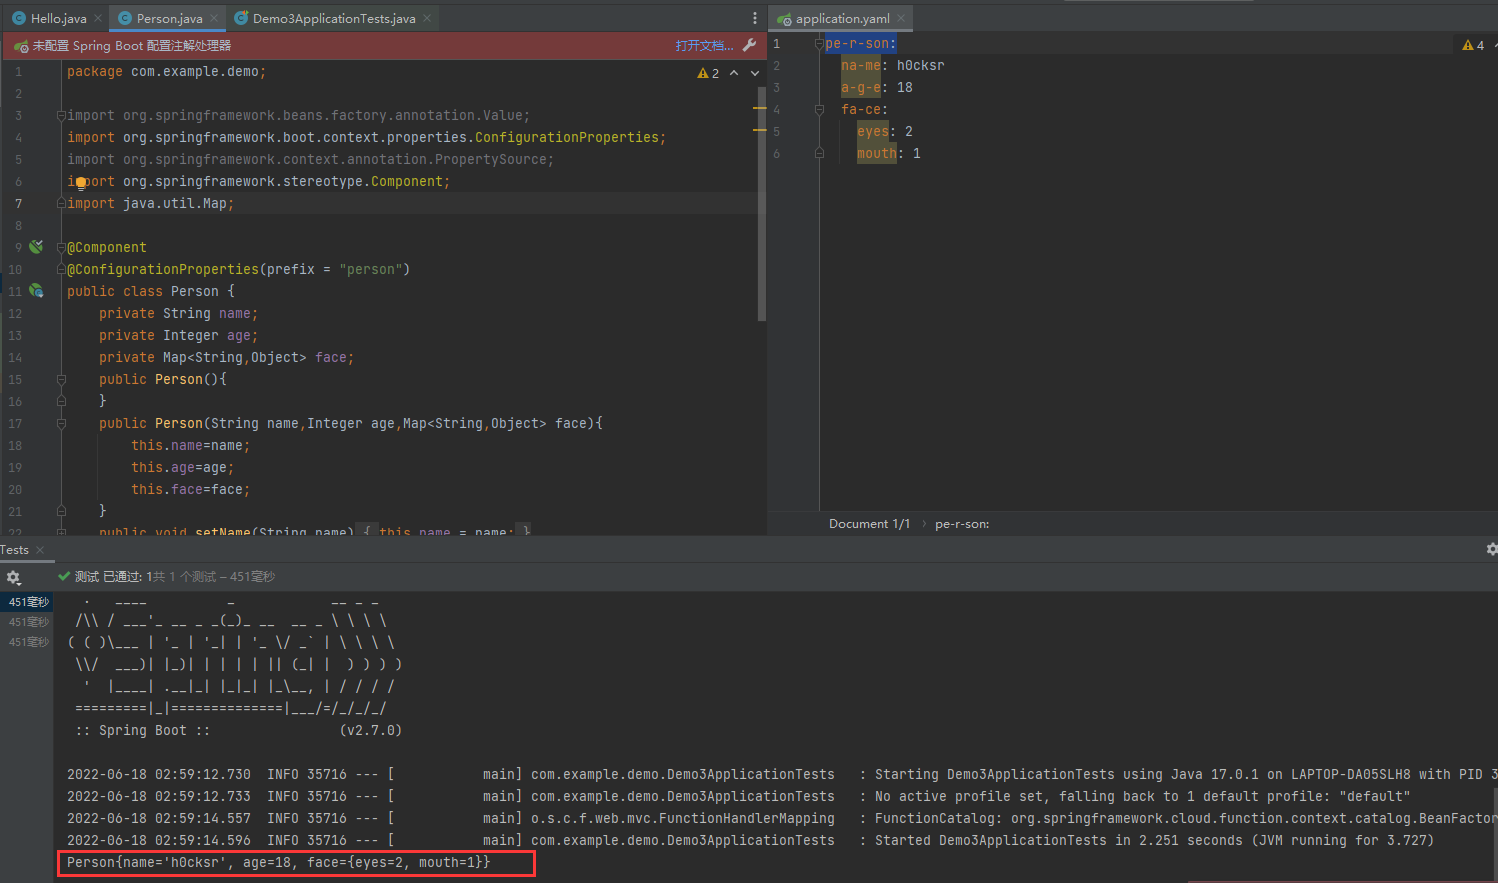Click the warning count in Person.java editor
The height and width of the screenshot is (883, 1498).
pyautogui.click(x=708, y=73)
